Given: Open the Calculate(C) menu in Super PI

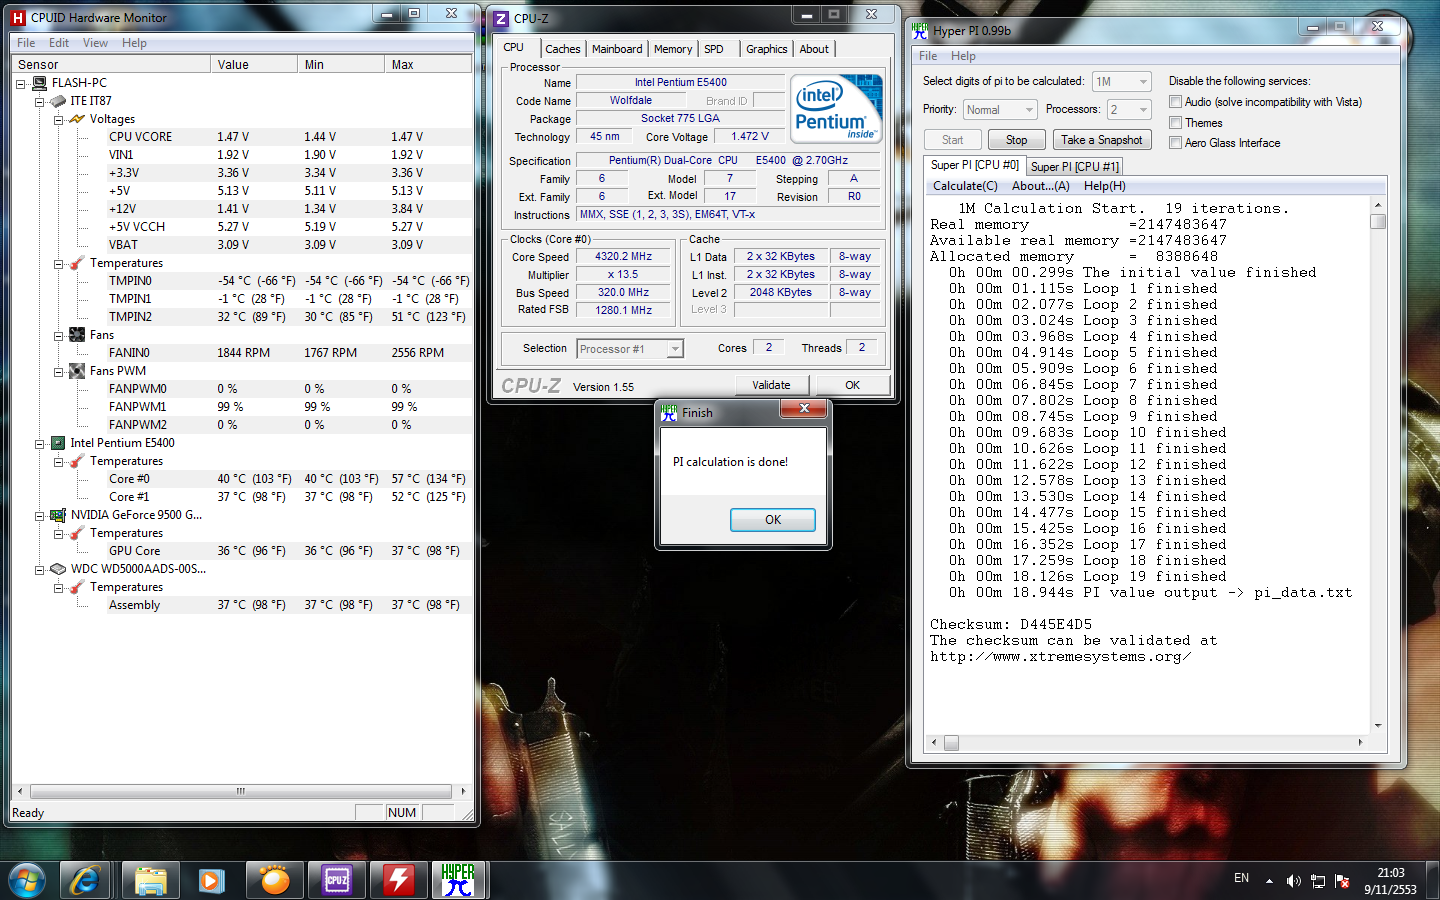Looking at the screenshot, I should [965, 186].
